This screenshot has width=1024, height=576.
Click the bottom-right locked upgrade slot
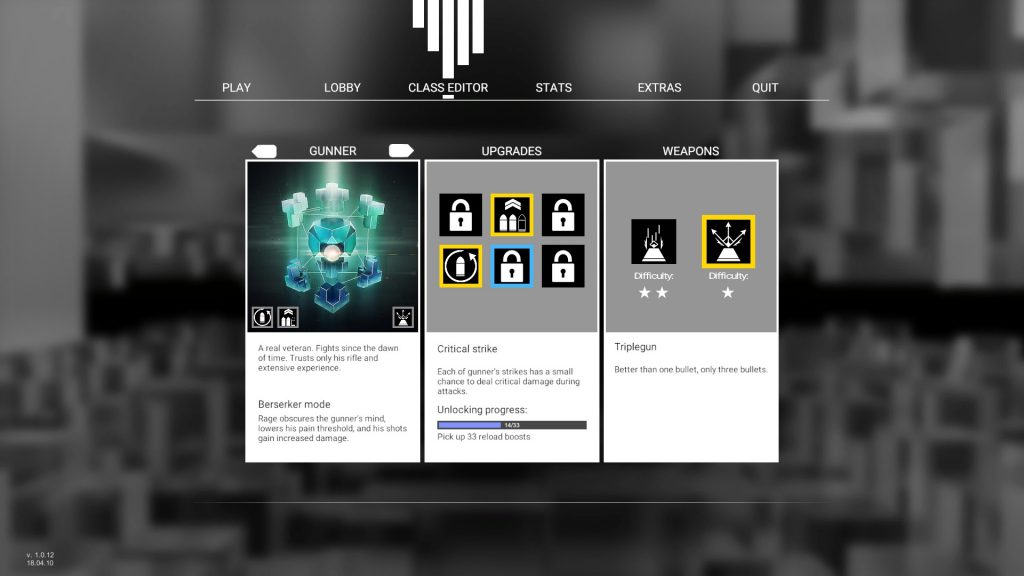pyautogui.click(x=563, y=266)
